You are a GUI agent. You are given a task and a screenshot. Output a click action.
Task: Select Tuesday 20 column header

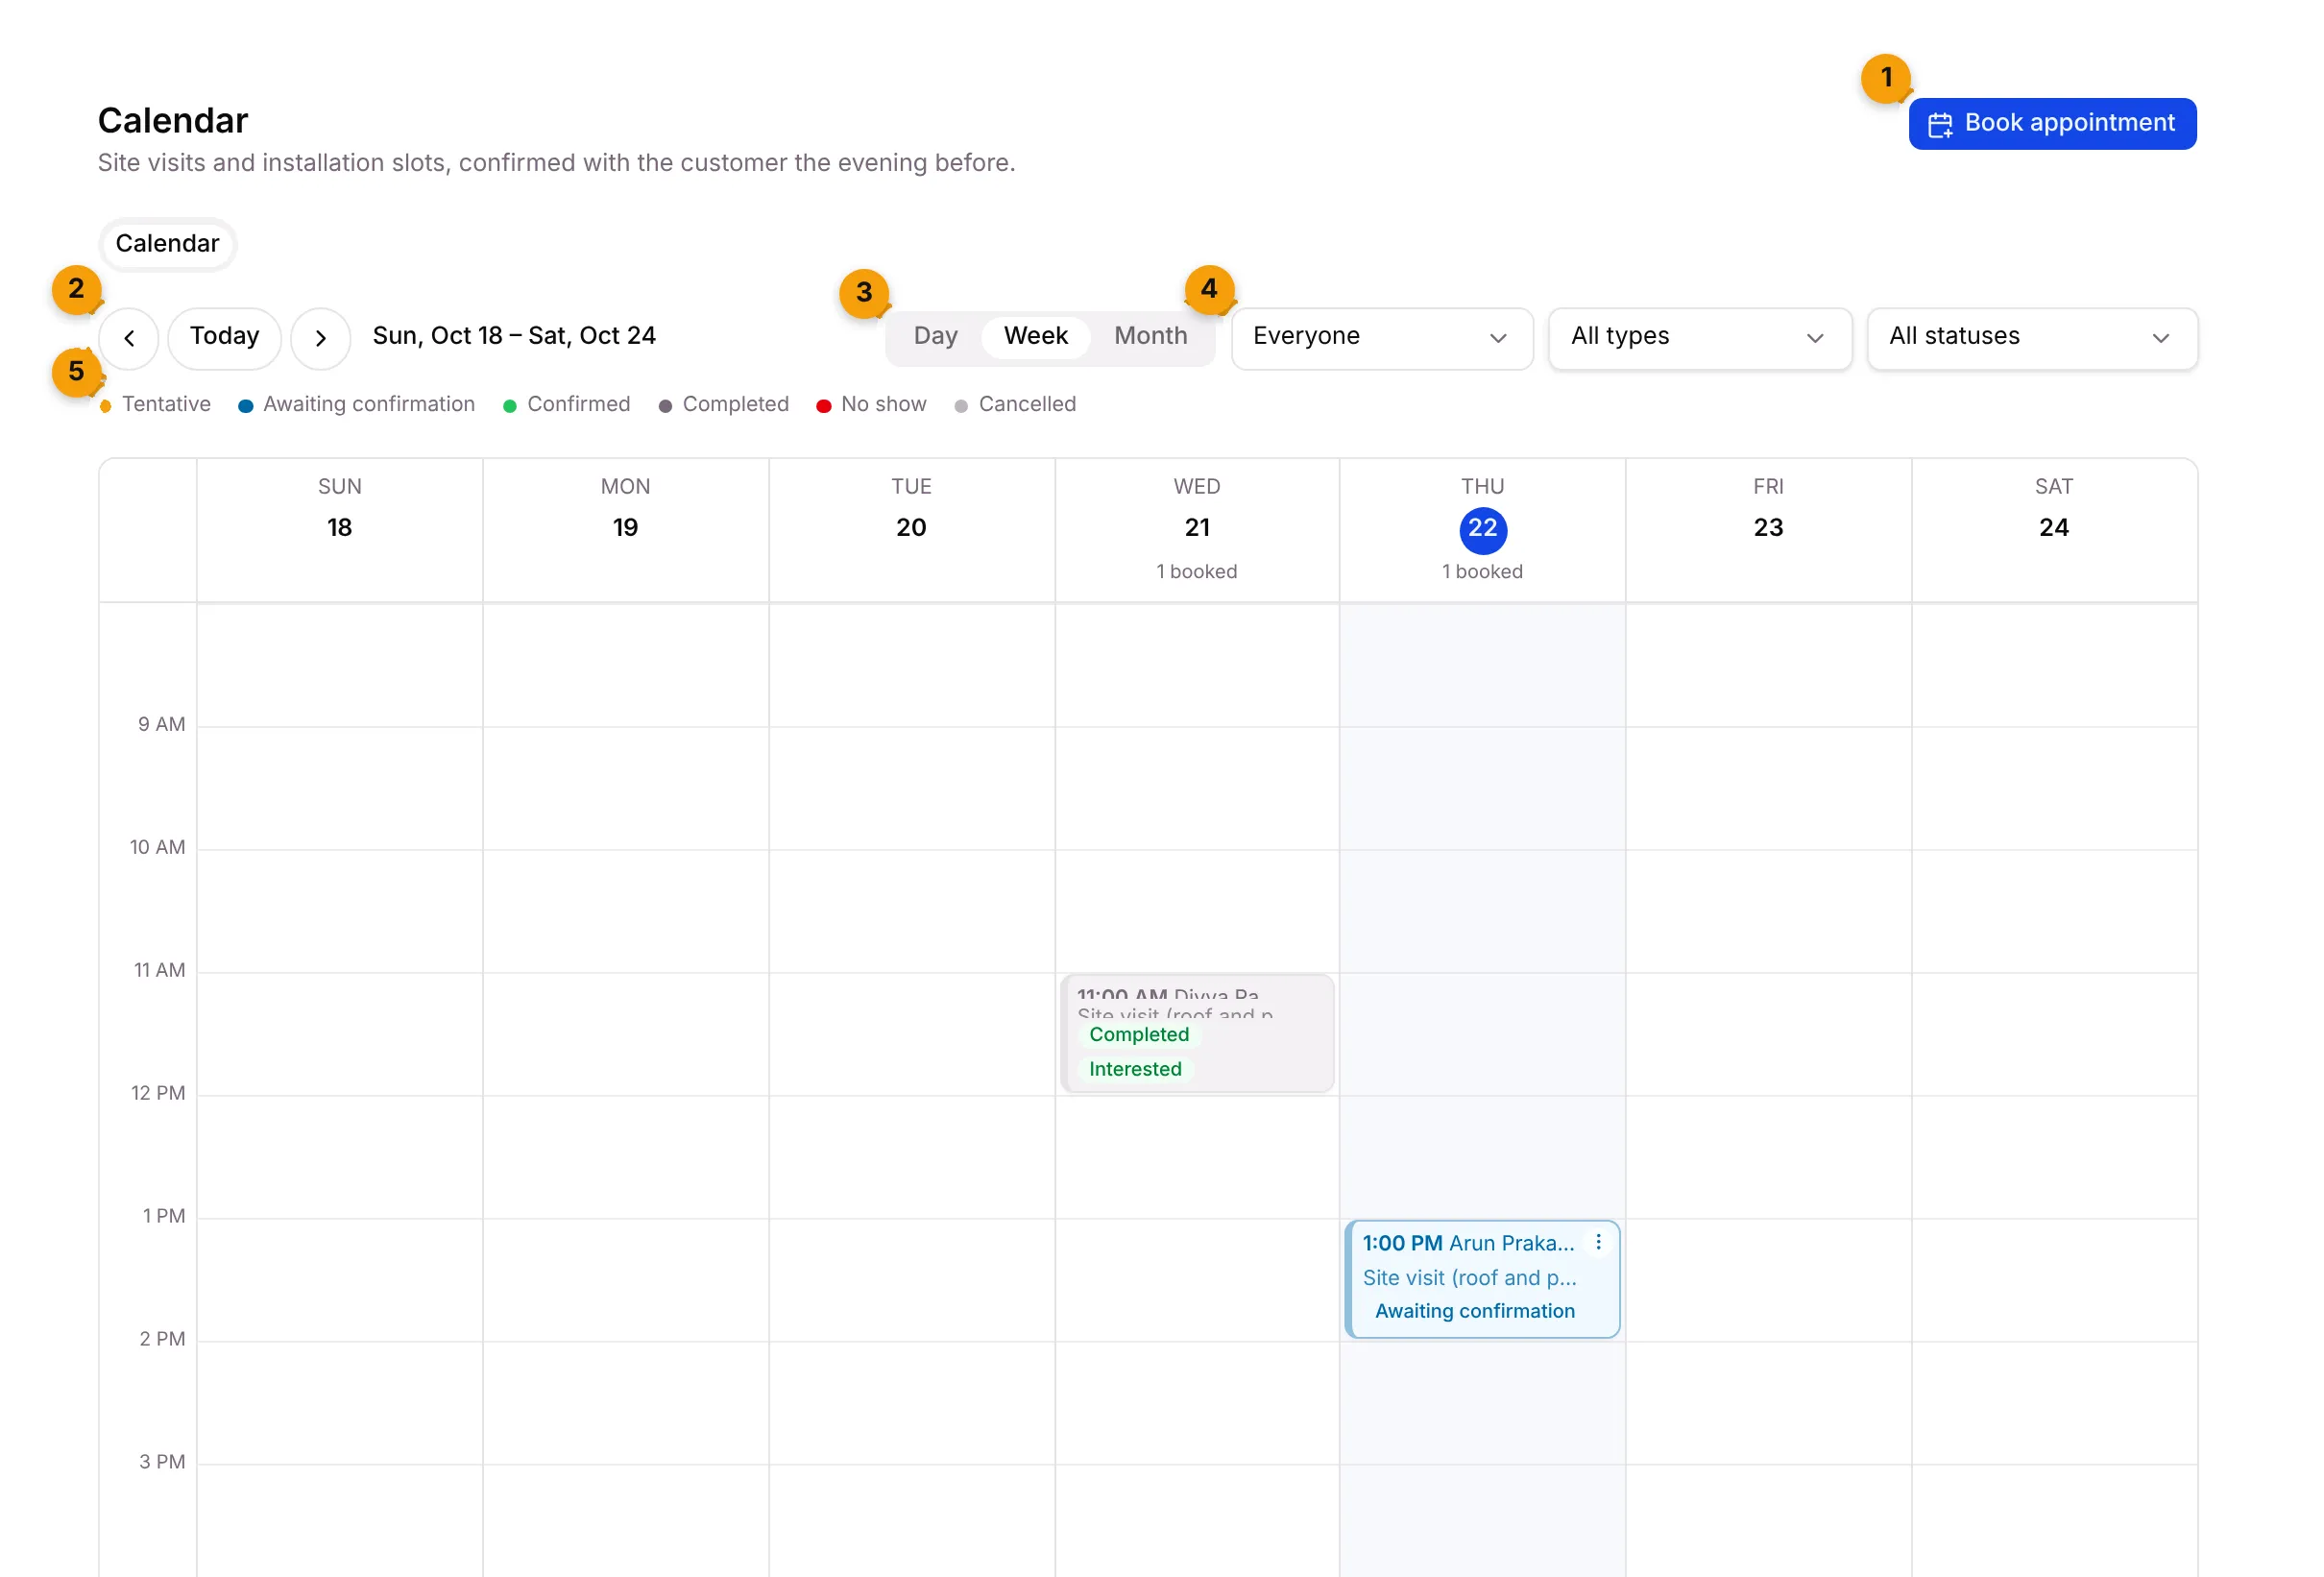(911, 530)
